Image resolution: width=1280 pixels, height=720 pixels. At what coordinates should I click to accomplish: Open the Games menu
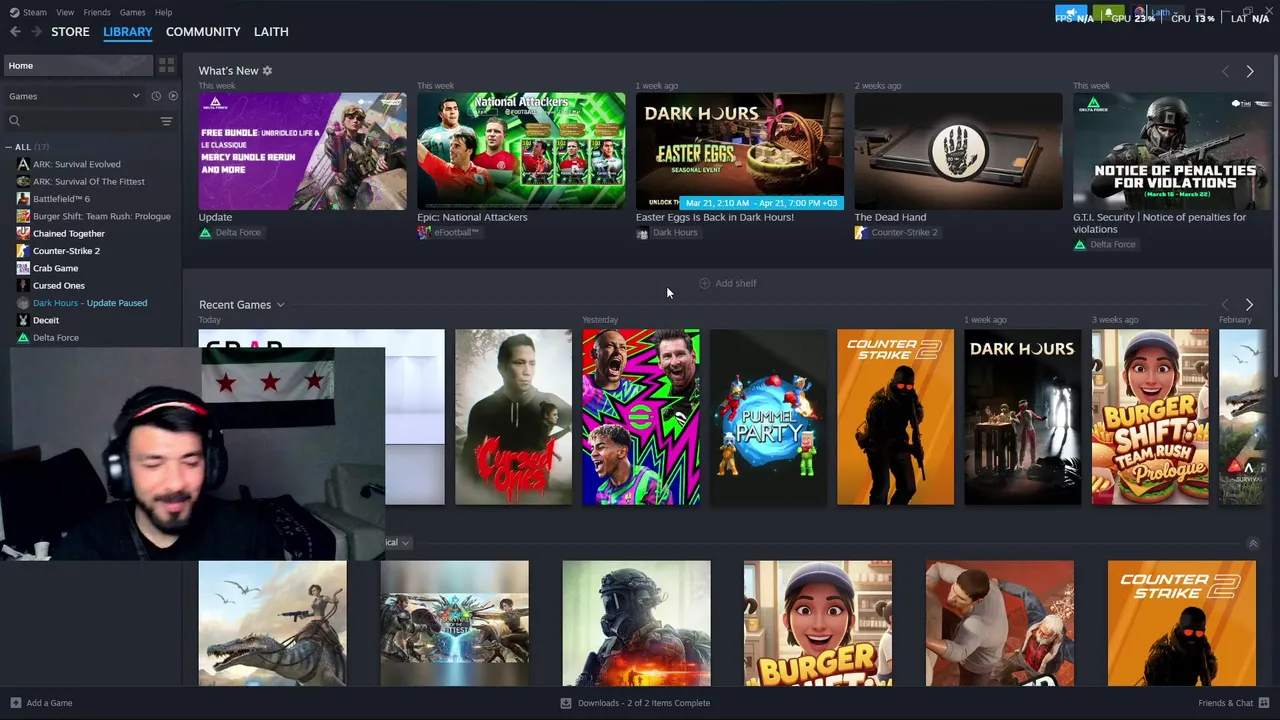pos(132,12)
